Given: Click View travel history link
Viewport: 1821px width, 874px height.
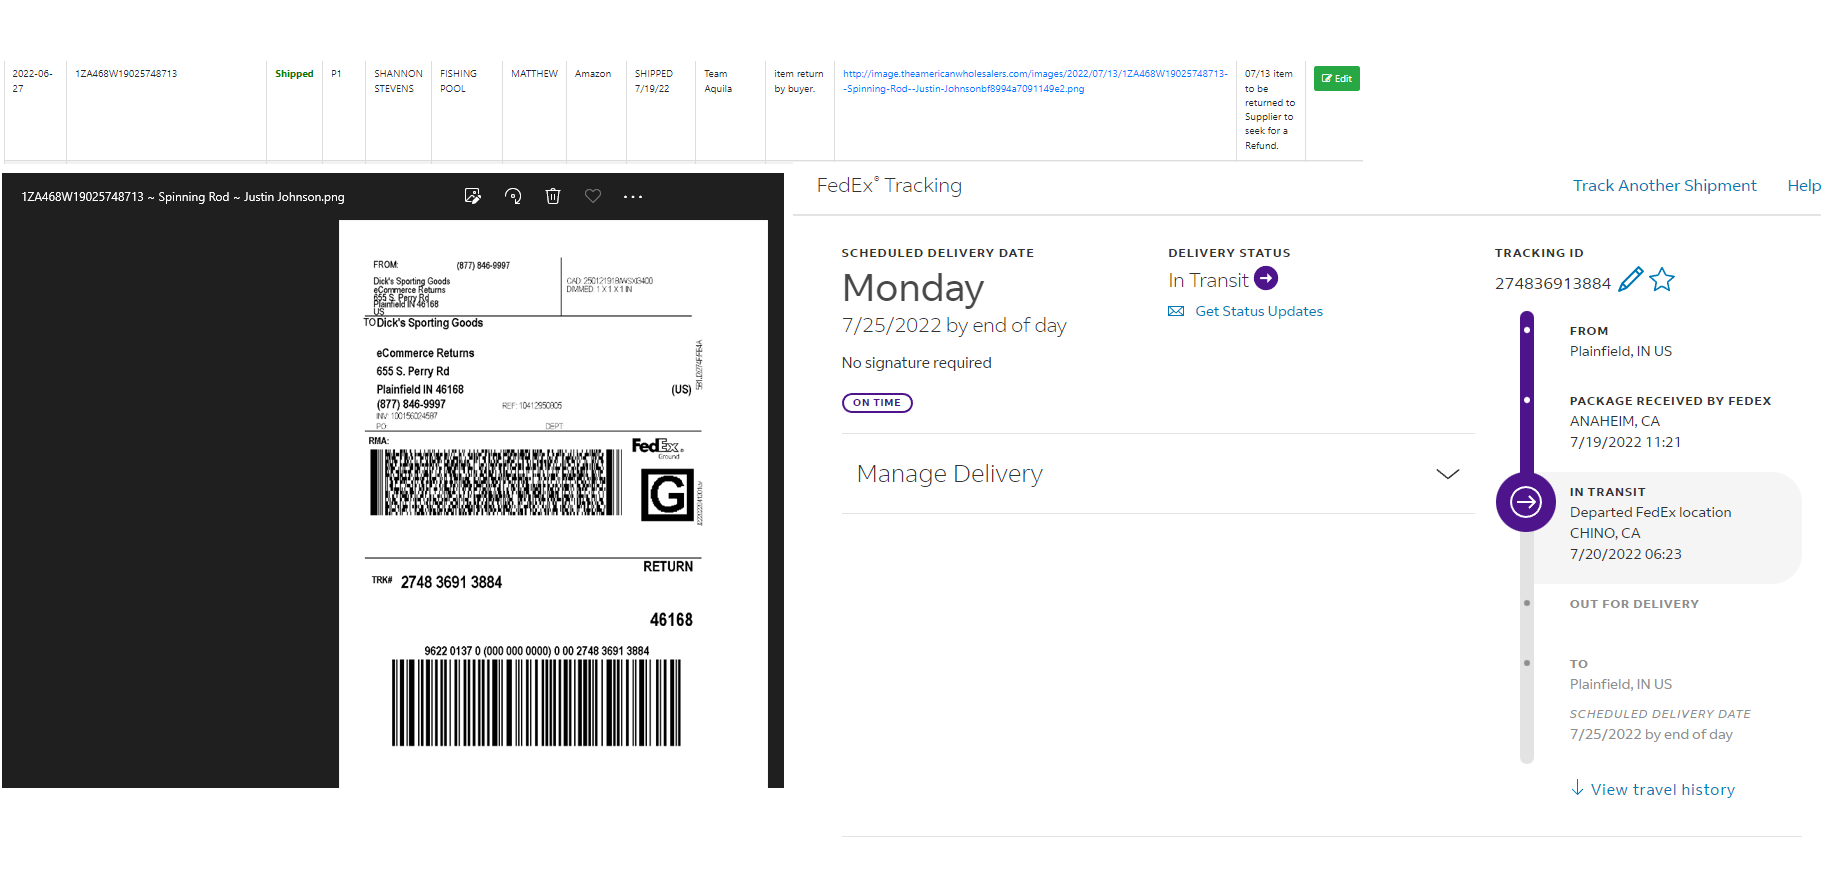Looking at the screenshot, I should coord(1663,790).
